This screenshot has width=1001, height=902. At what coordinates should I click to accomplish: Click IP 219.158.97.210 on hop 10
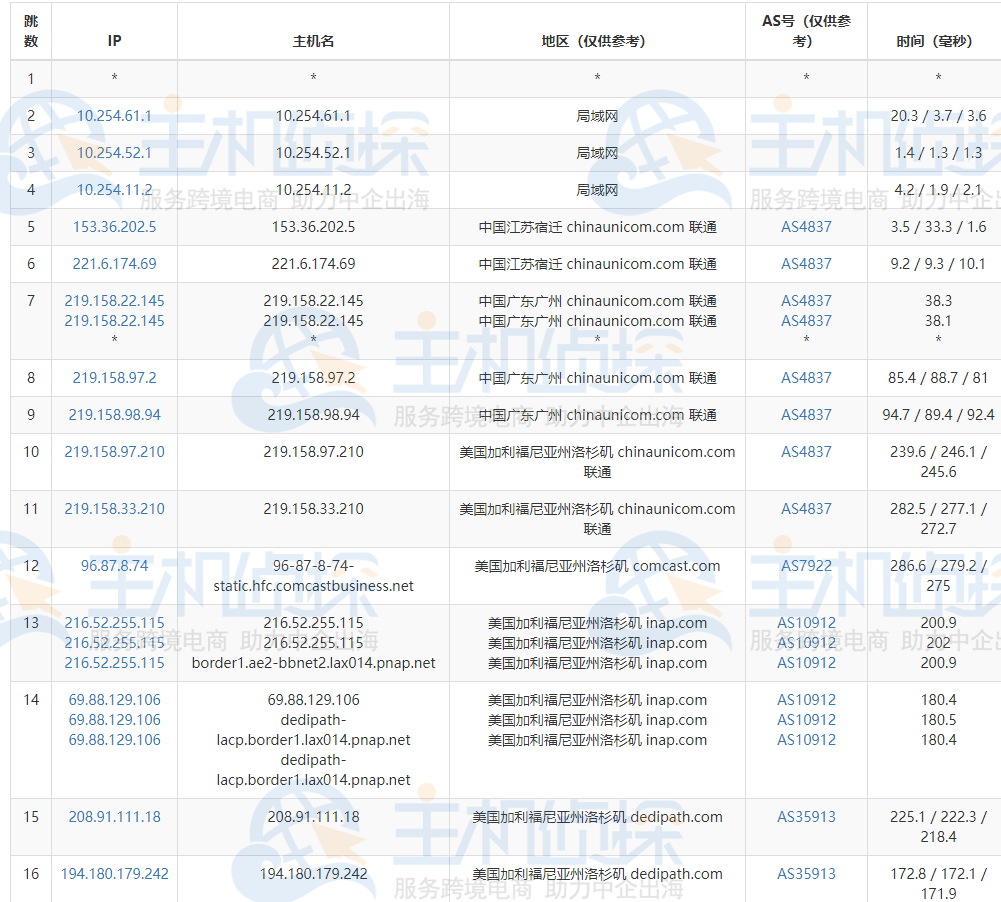(114, 452)
